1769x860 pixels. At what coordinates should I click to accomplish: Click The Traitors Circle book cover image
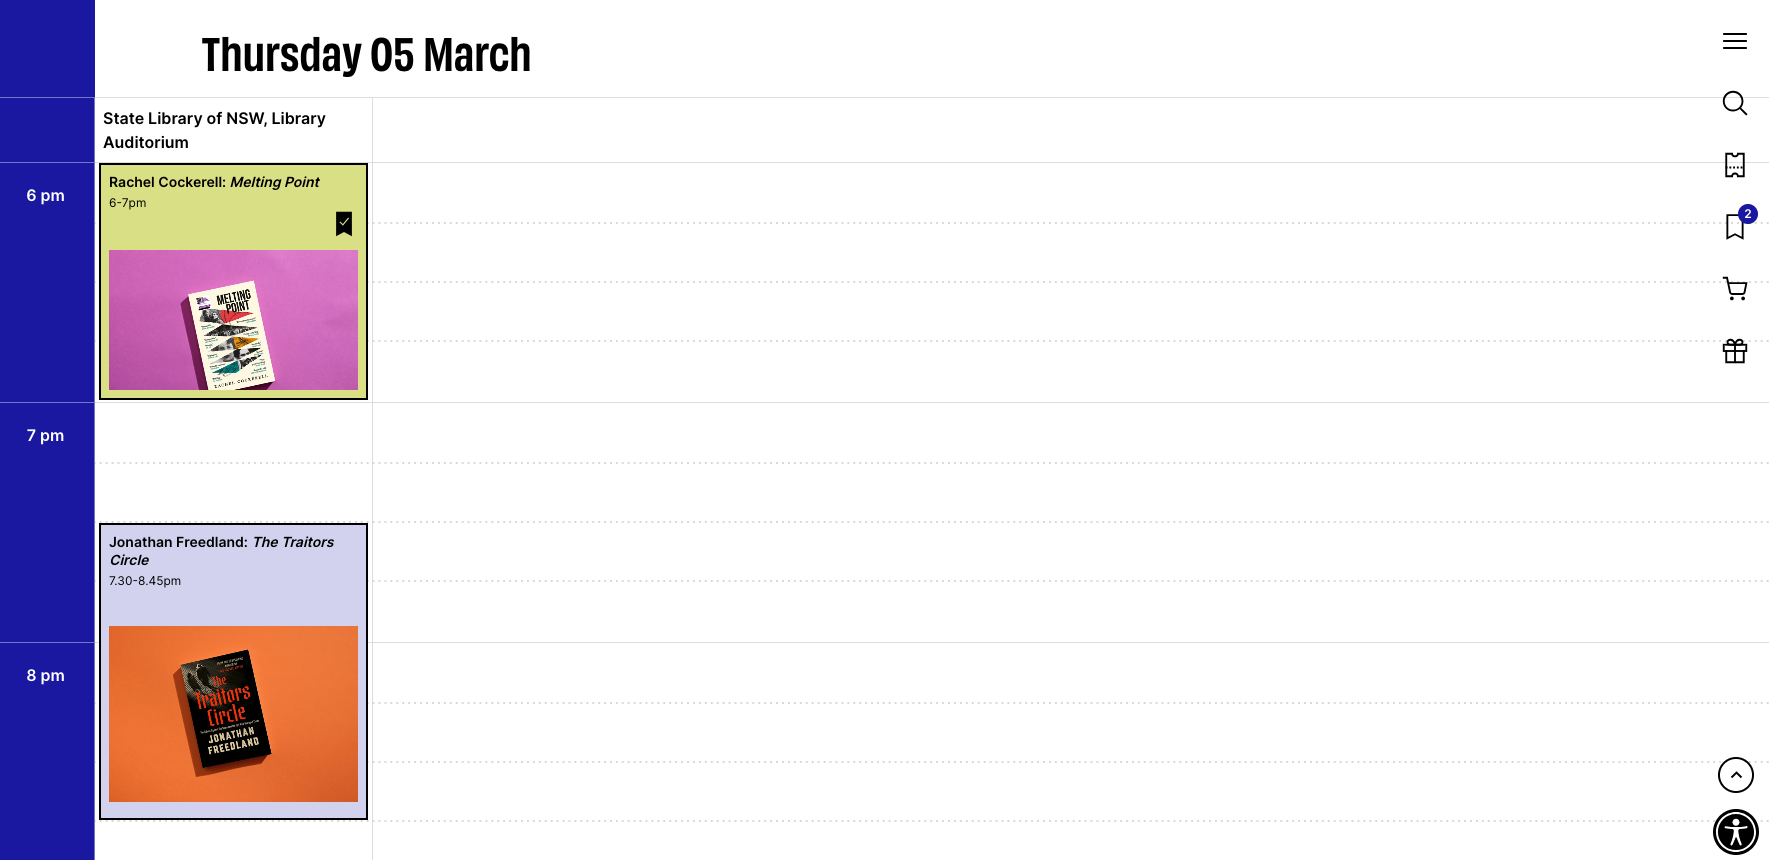click(x=233, y=713)
